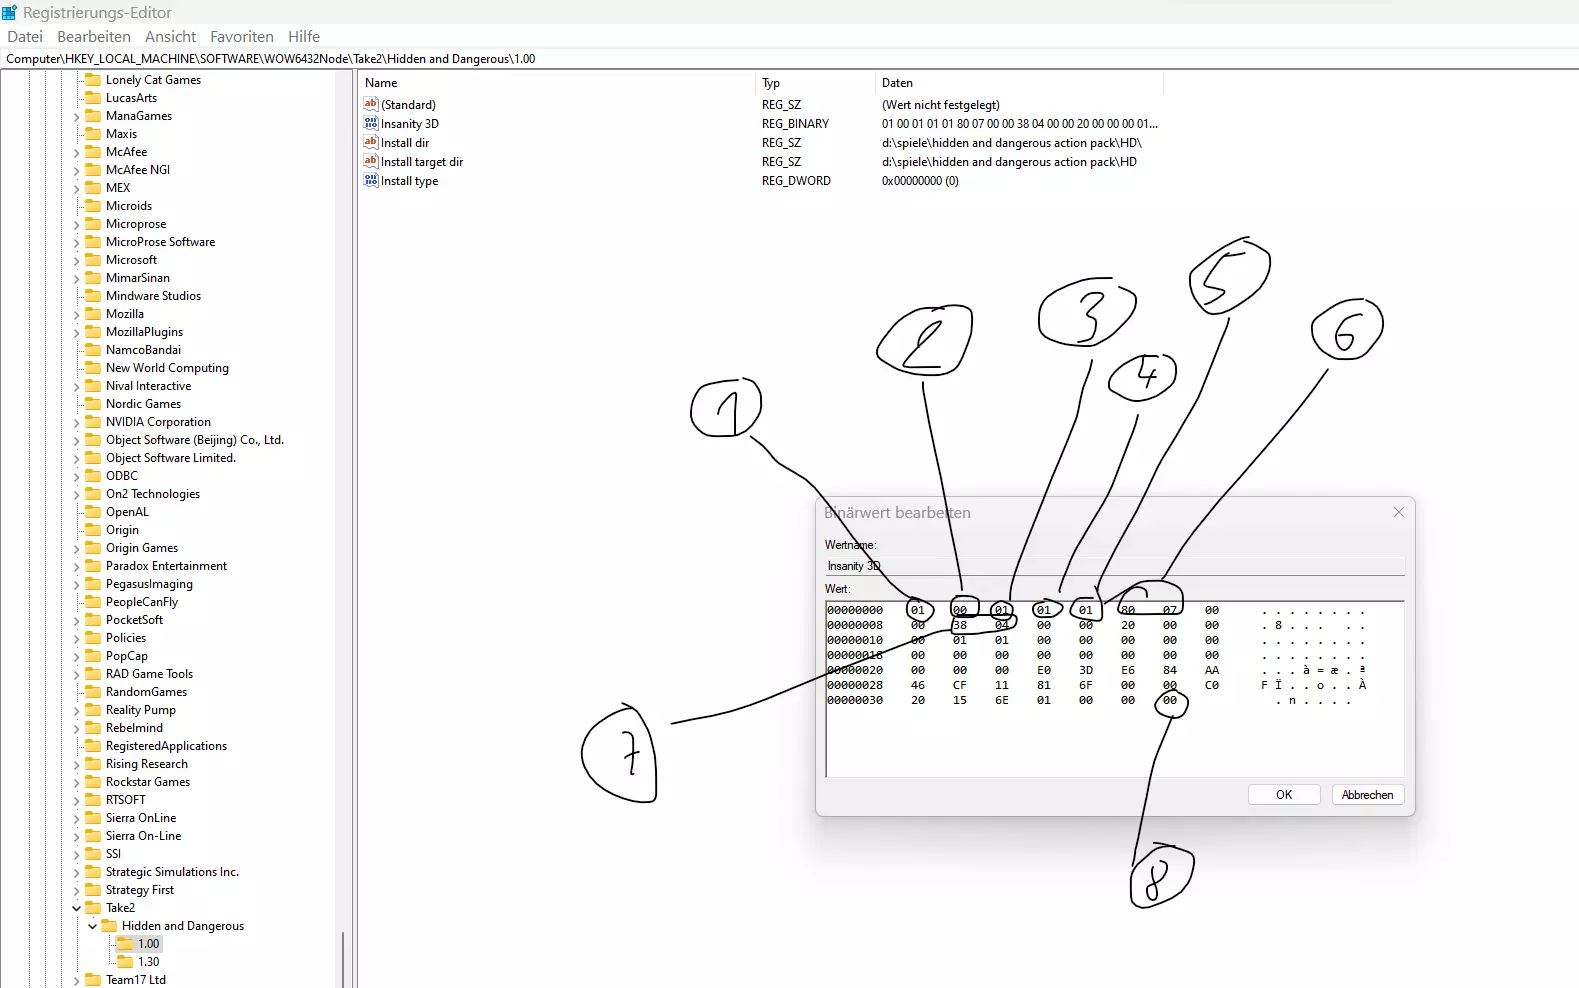Click the PopCap folder icon
The width and height of the screenshot is (1579, 988).
[93, 655]
